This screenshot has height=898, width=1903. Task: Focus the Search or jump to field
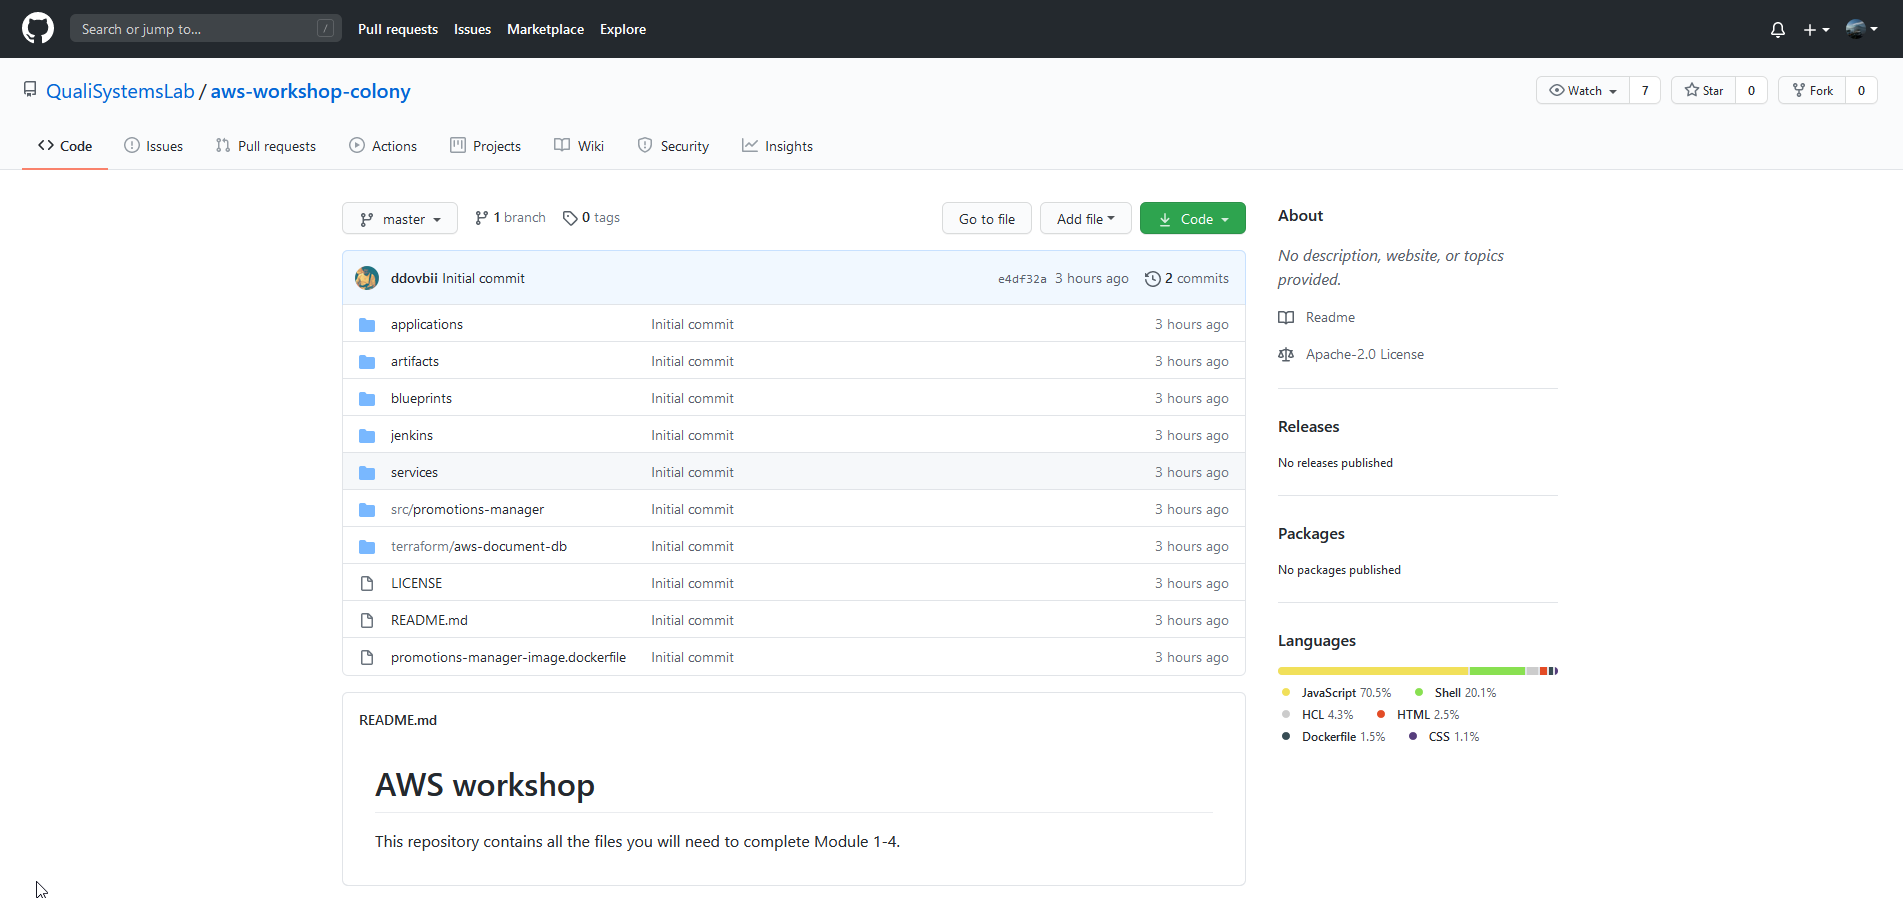click(206, 28)
